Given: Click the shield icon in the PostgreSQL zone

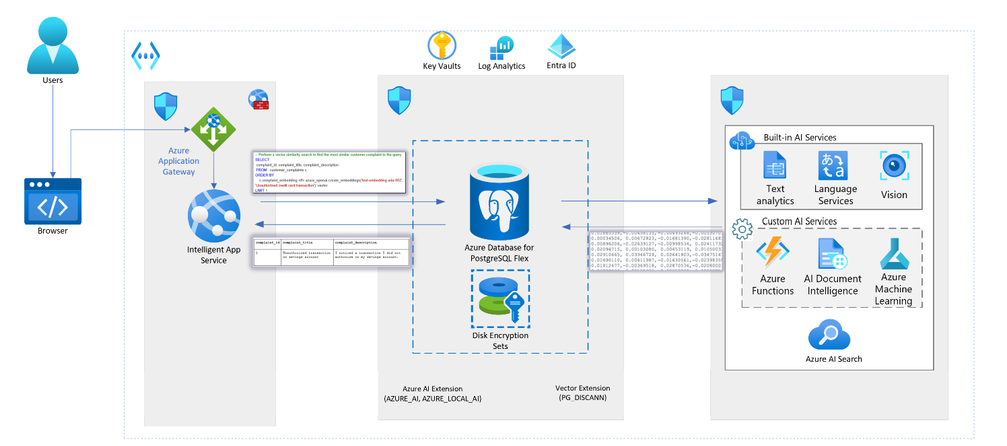Looking at the screenshot, I should click(x=399, y=101).
